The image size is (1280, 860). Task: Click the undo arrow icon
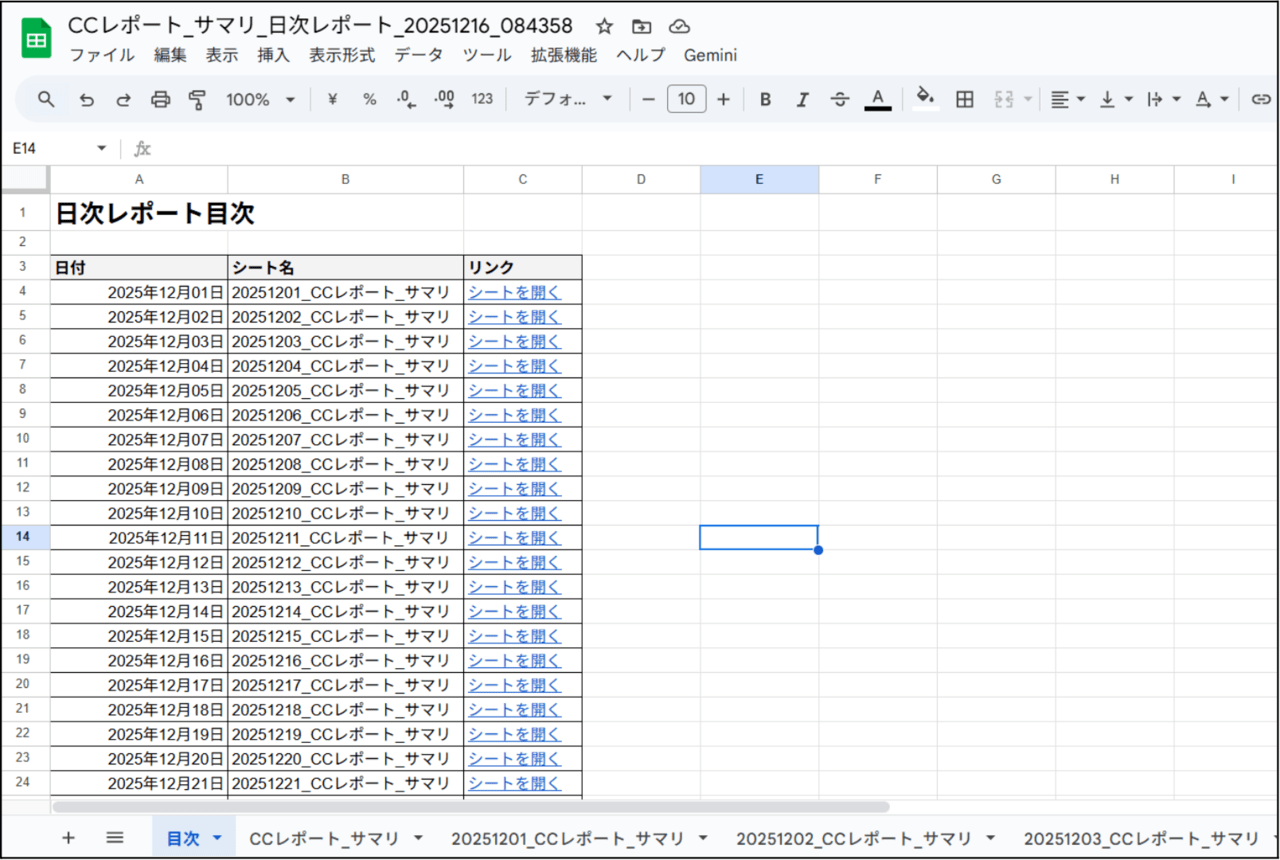point(87,99)
